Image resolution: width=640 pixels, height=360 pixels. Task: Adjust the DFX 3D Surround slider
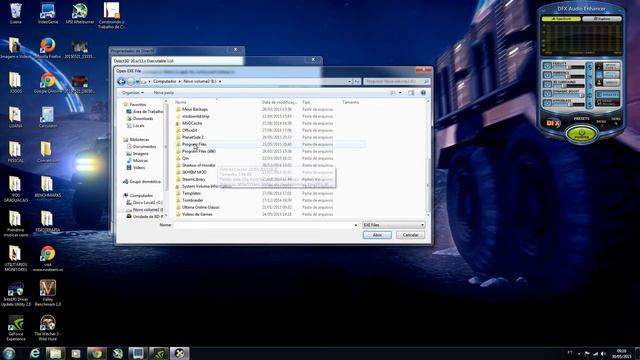pos(569,86)
